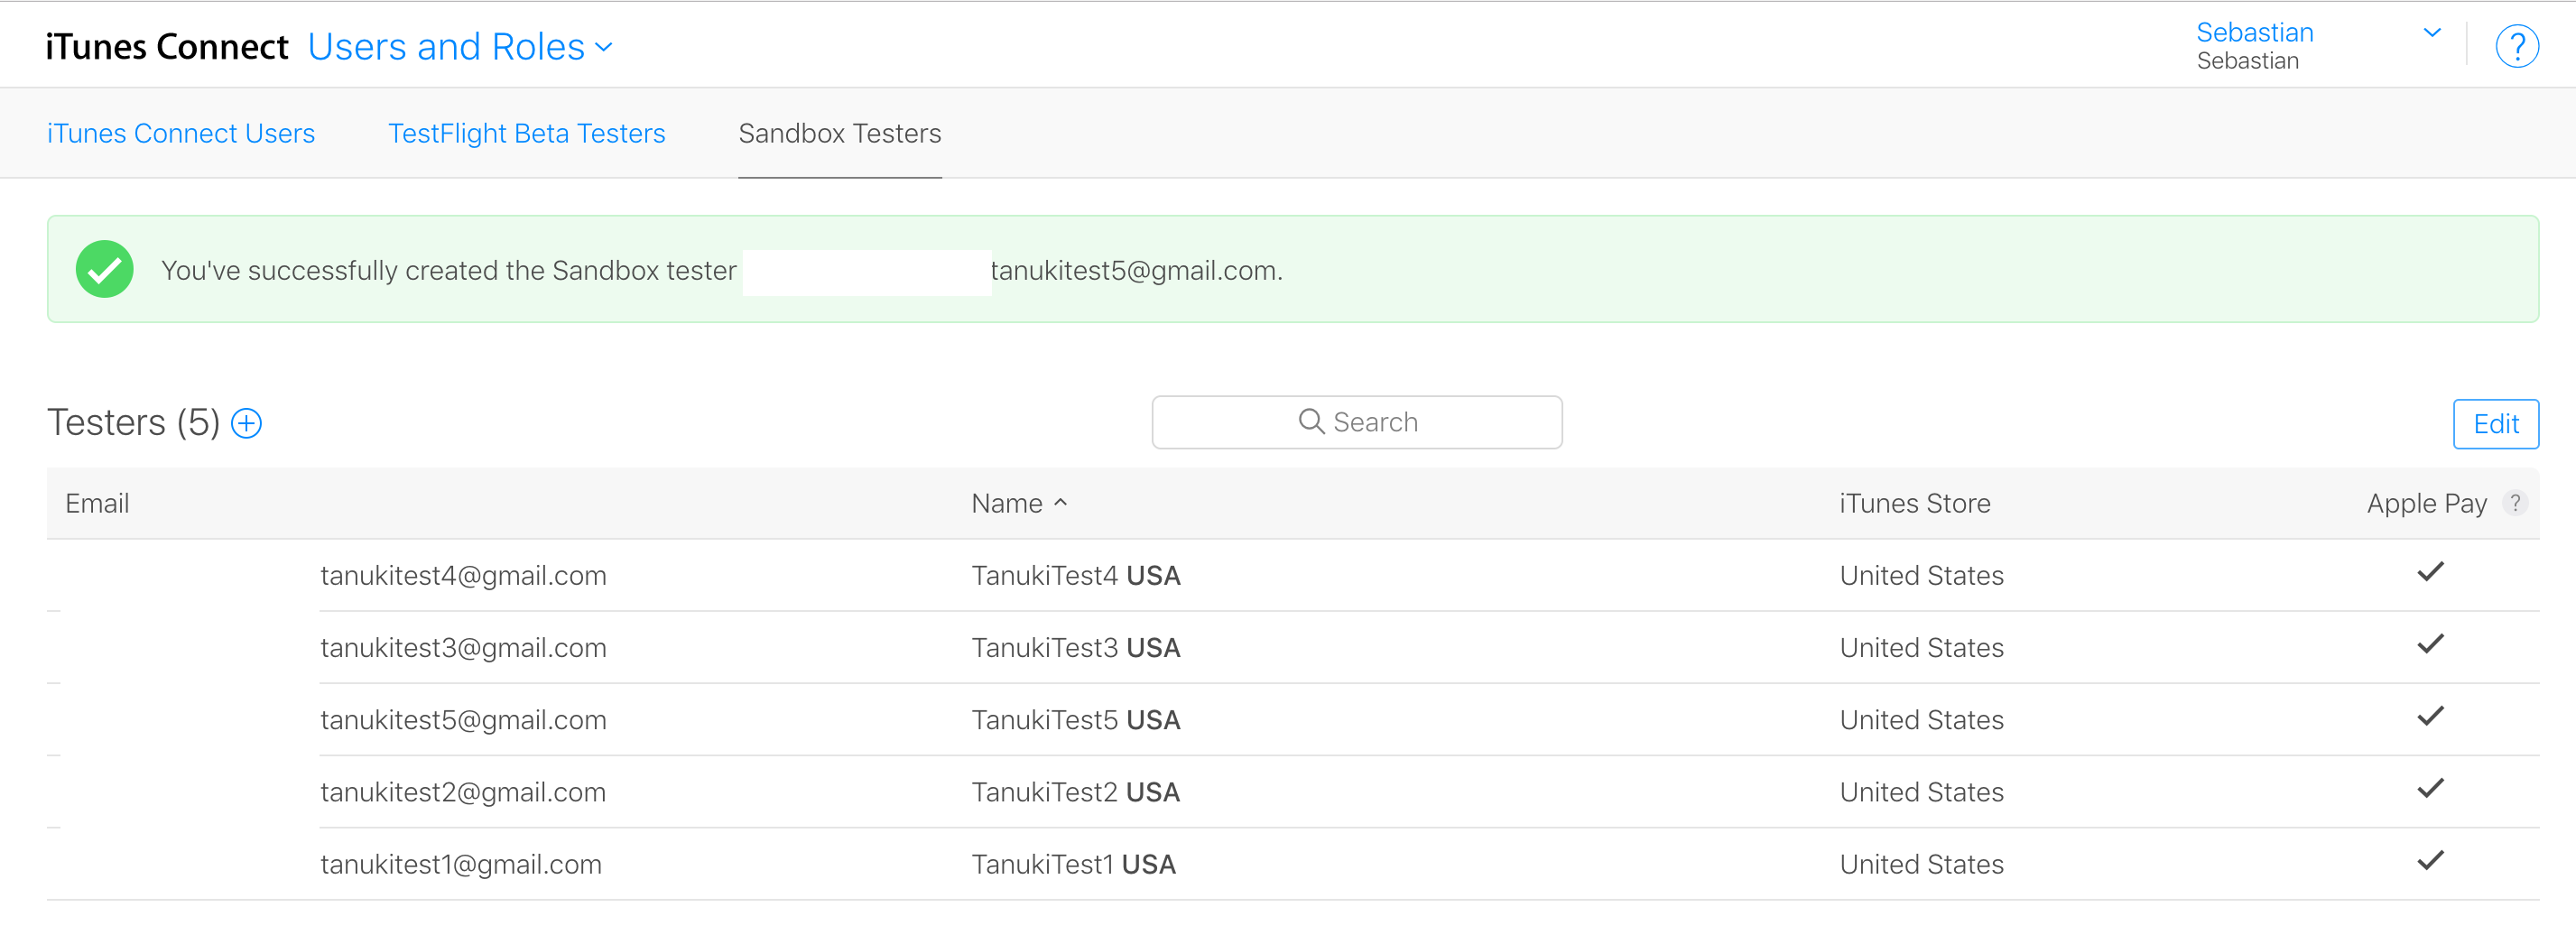
Task: Open the TestFlight Beta Testers tab
Action: (x=527, y=133)
